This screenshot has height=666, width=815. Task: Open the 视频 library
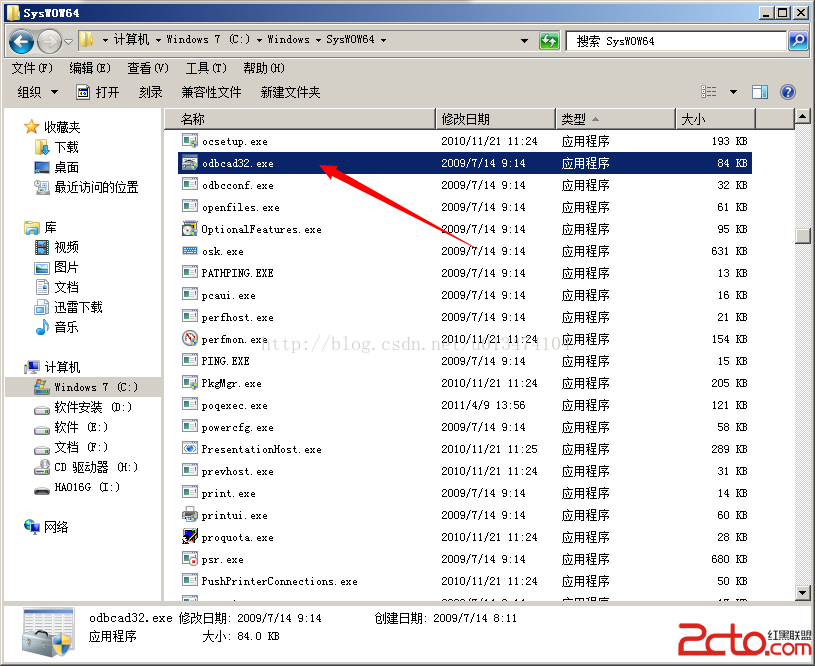coord(57,247)
